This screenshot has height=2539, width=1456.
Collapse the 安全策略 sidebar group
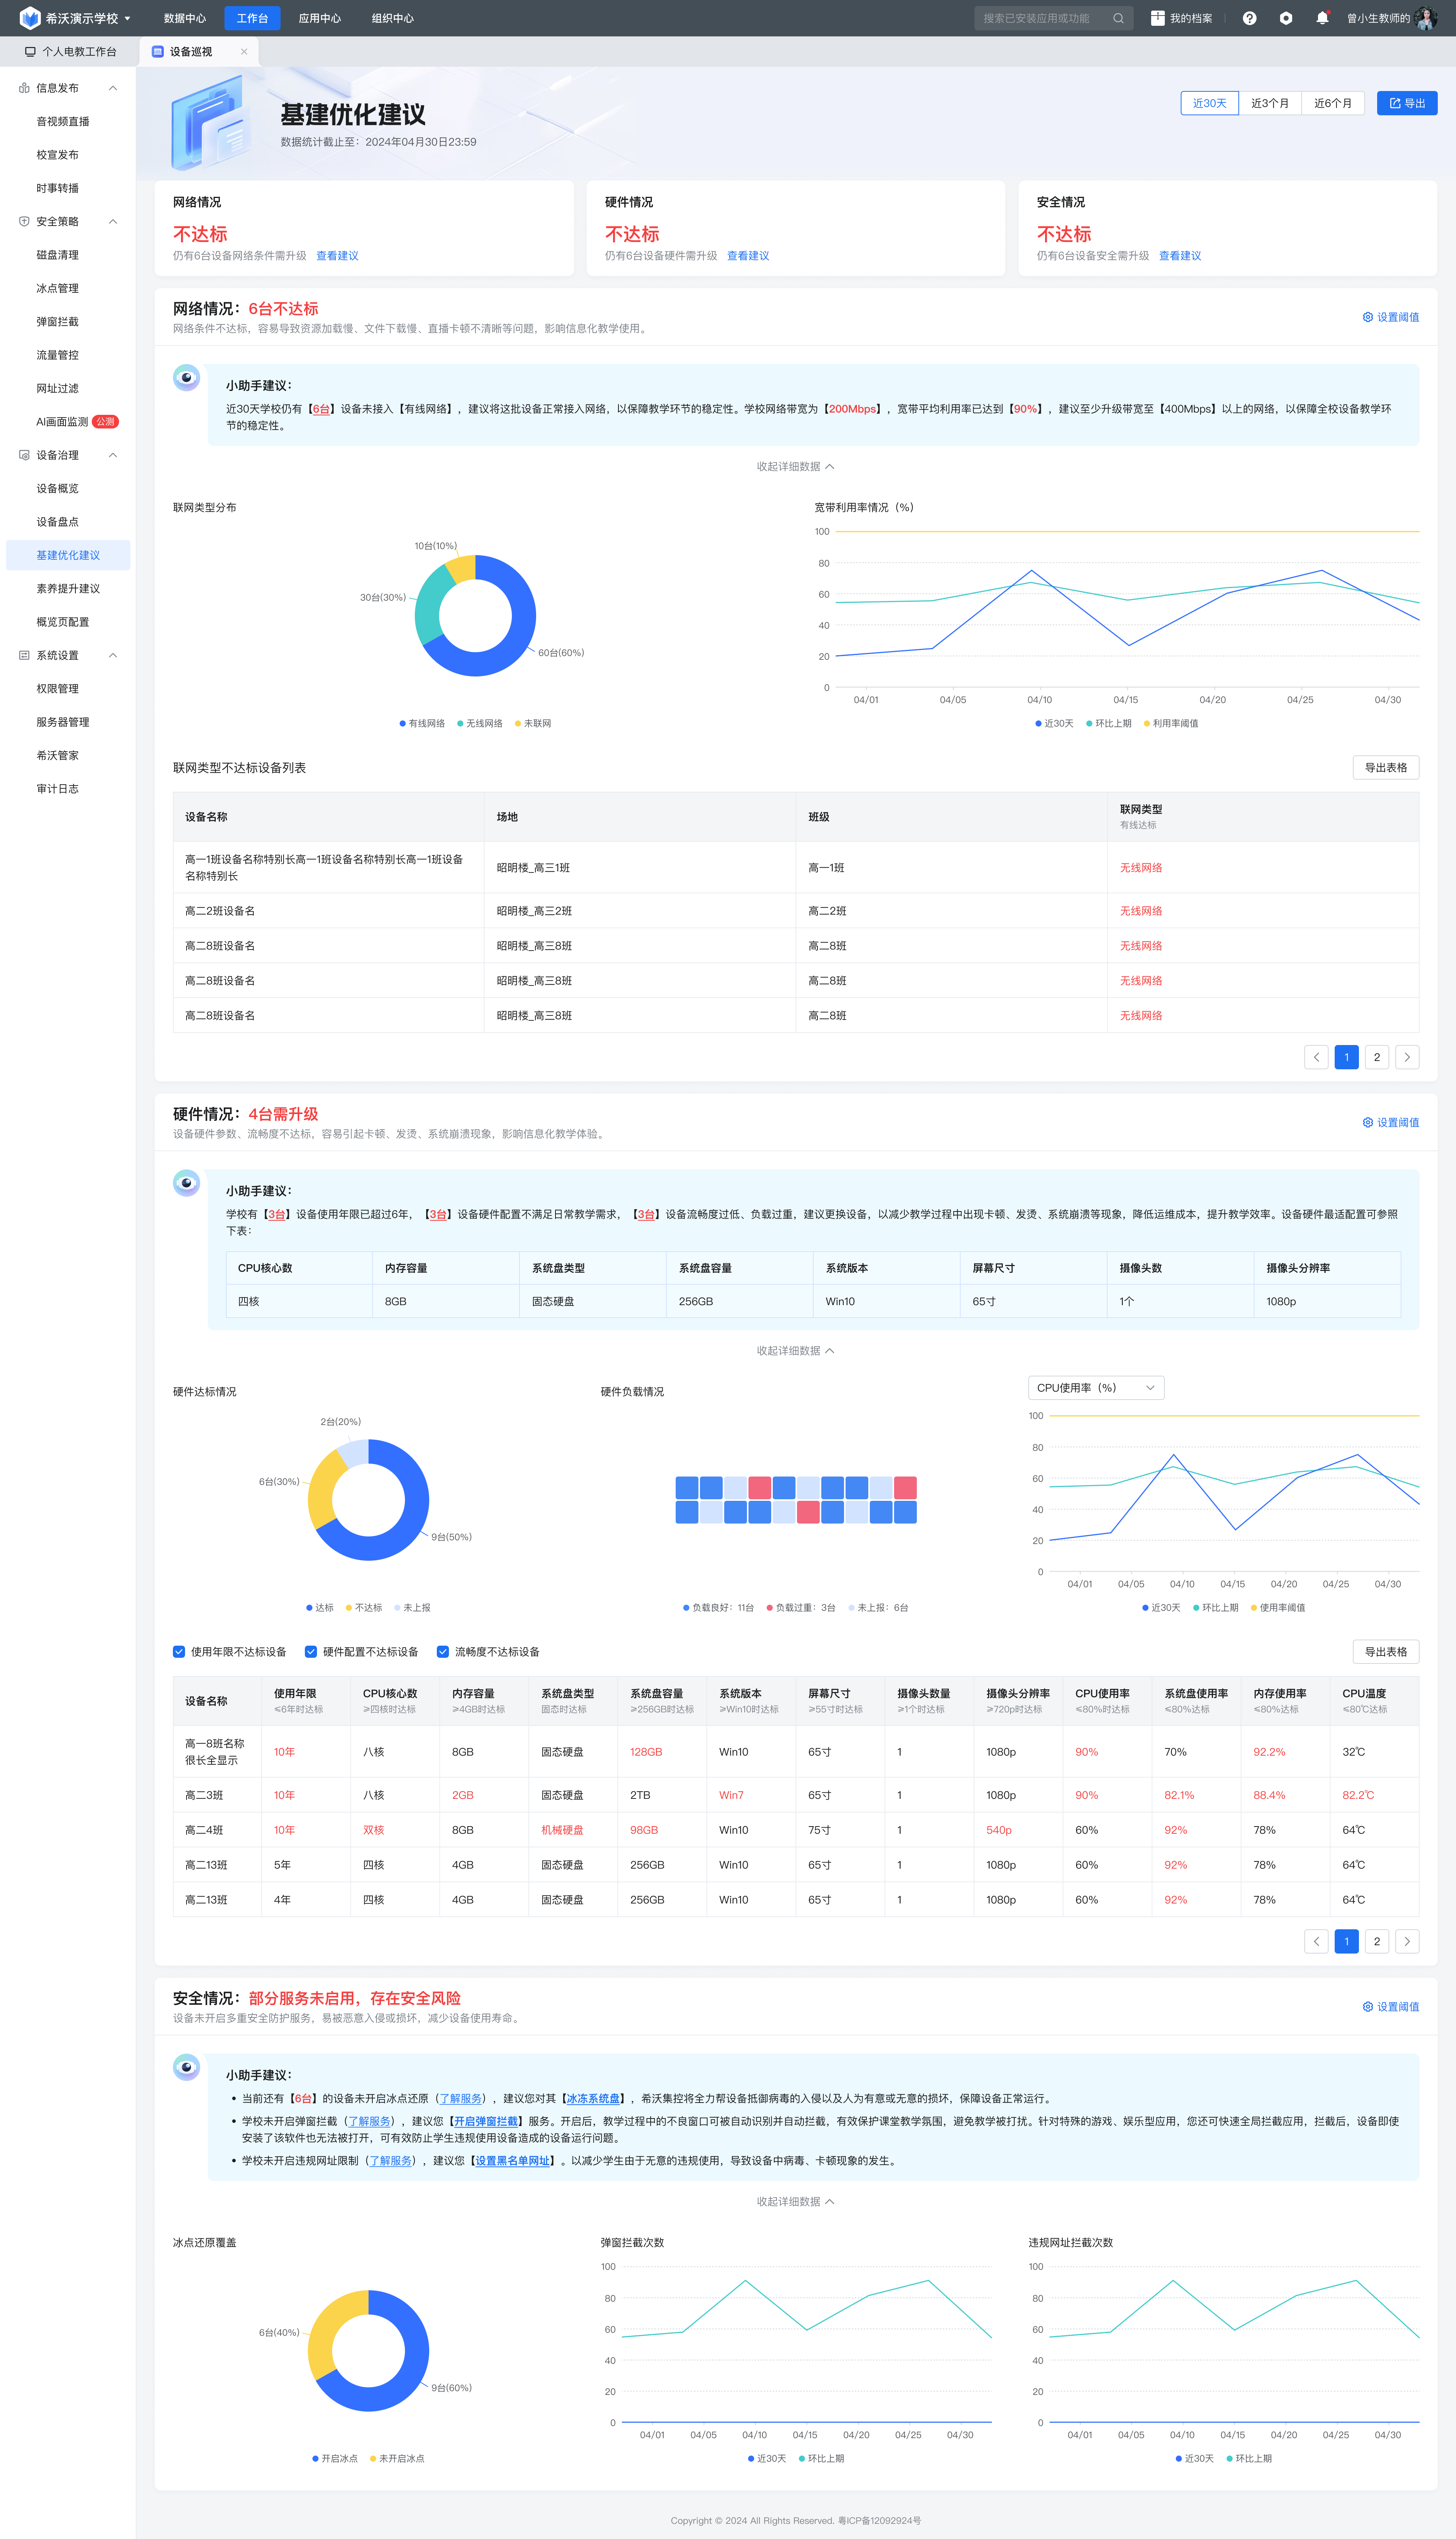pyautogui.click(x=113, y=221)
